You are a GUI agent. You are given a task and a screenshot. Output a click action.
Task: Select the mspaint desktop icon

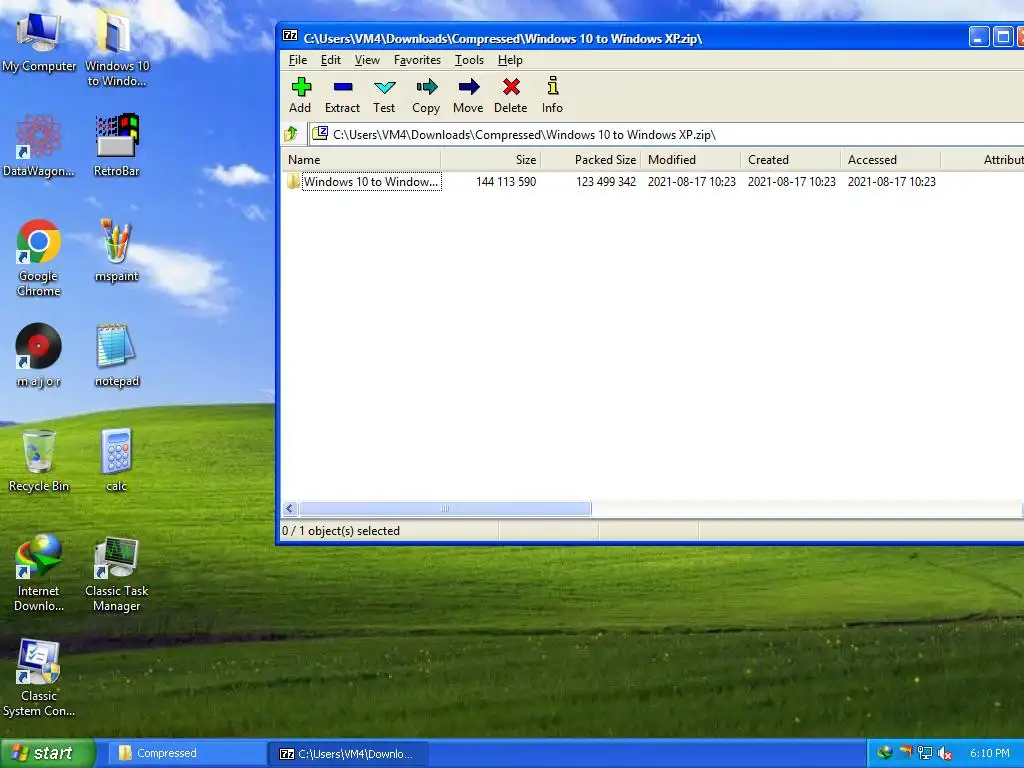[x=117, y=251]
